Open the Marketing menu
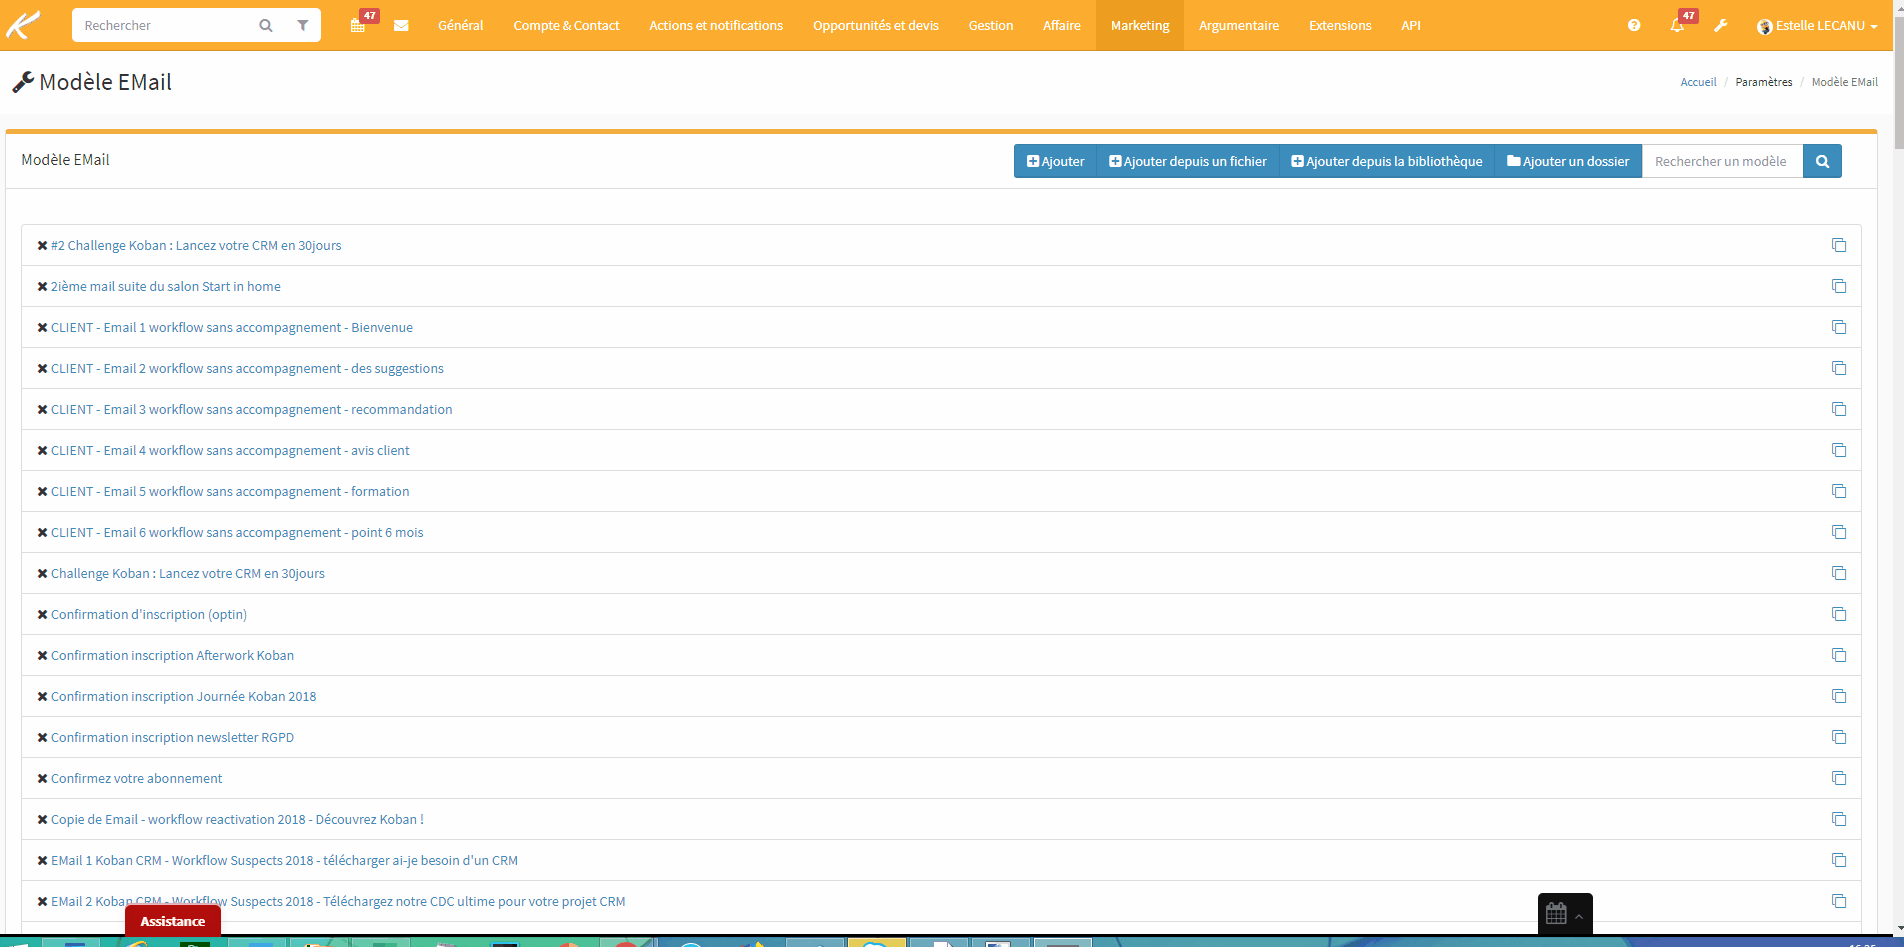 1140,25
